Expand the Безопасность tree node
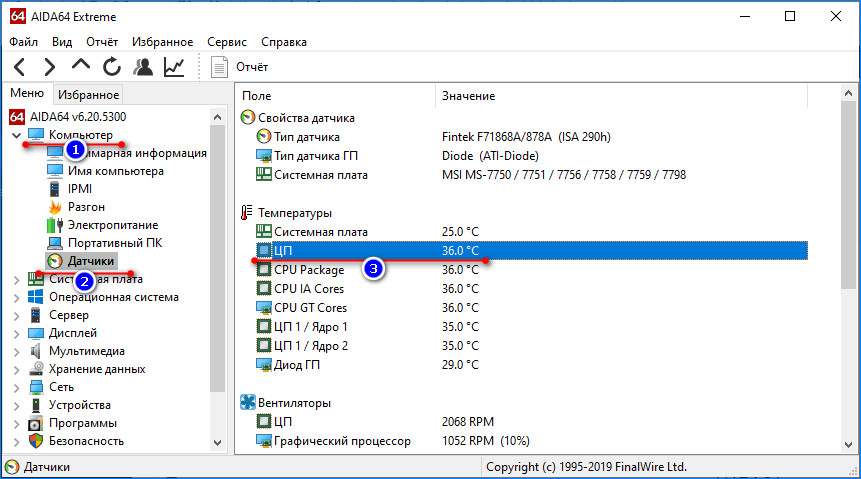Screen dimensions: 861x479 pyautogui.click(x=16, y=442)
